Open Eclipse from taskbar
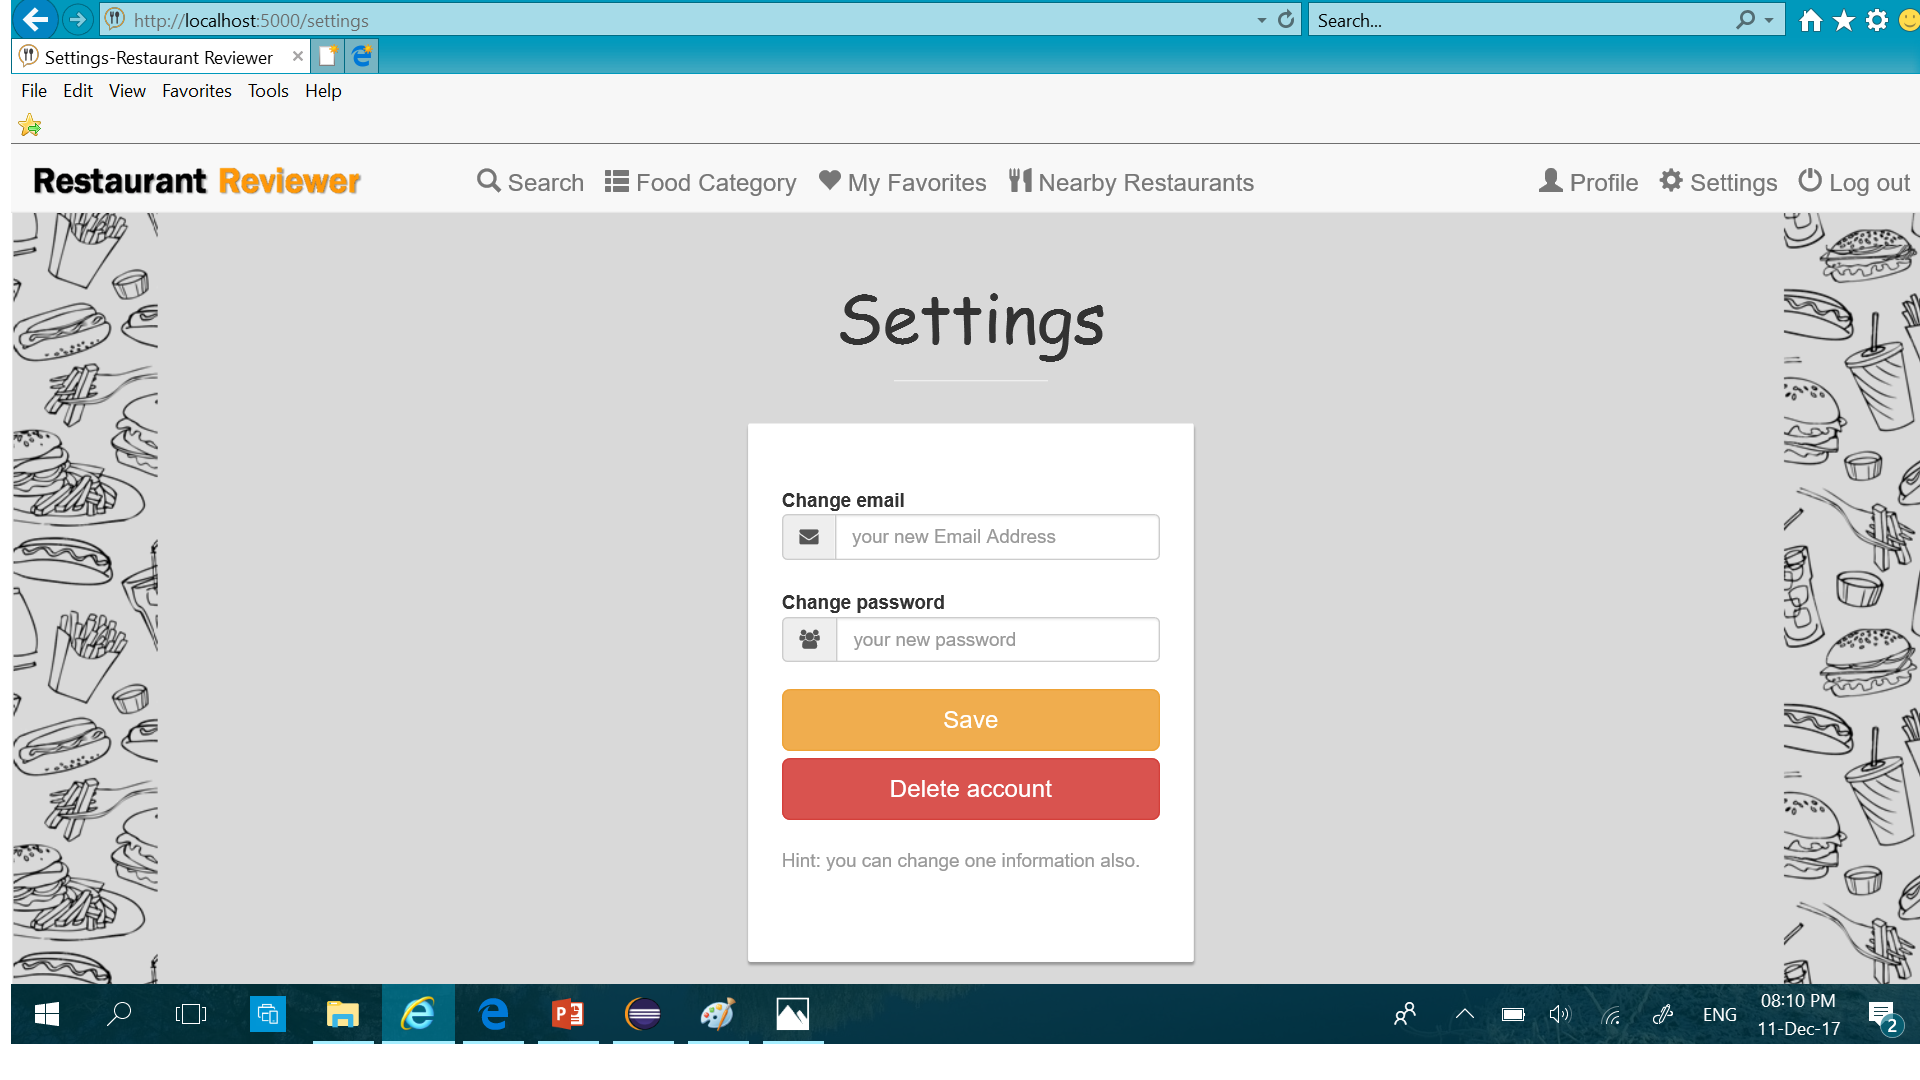 [x=643, y=1014]
